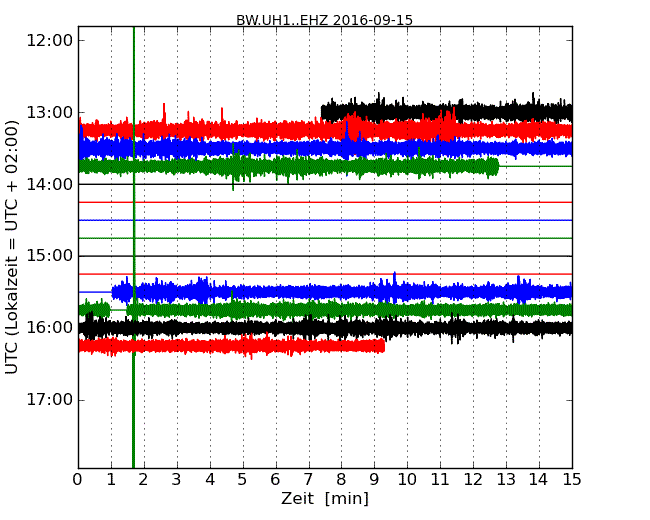Click the x-axis label Zeit [min]
The image size is (650, 520).
tap(324, 498)
